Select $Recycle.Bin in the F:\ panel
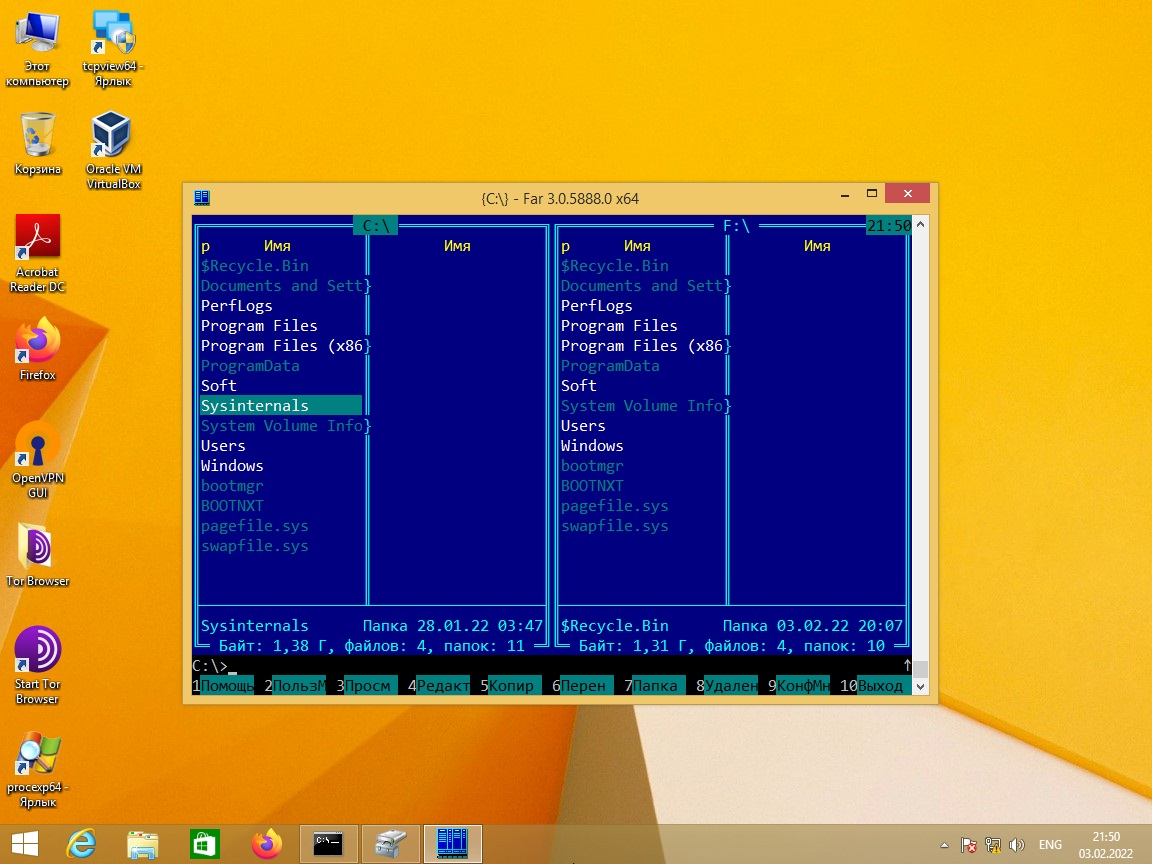 pyautogui.click(x=615, y=266)
